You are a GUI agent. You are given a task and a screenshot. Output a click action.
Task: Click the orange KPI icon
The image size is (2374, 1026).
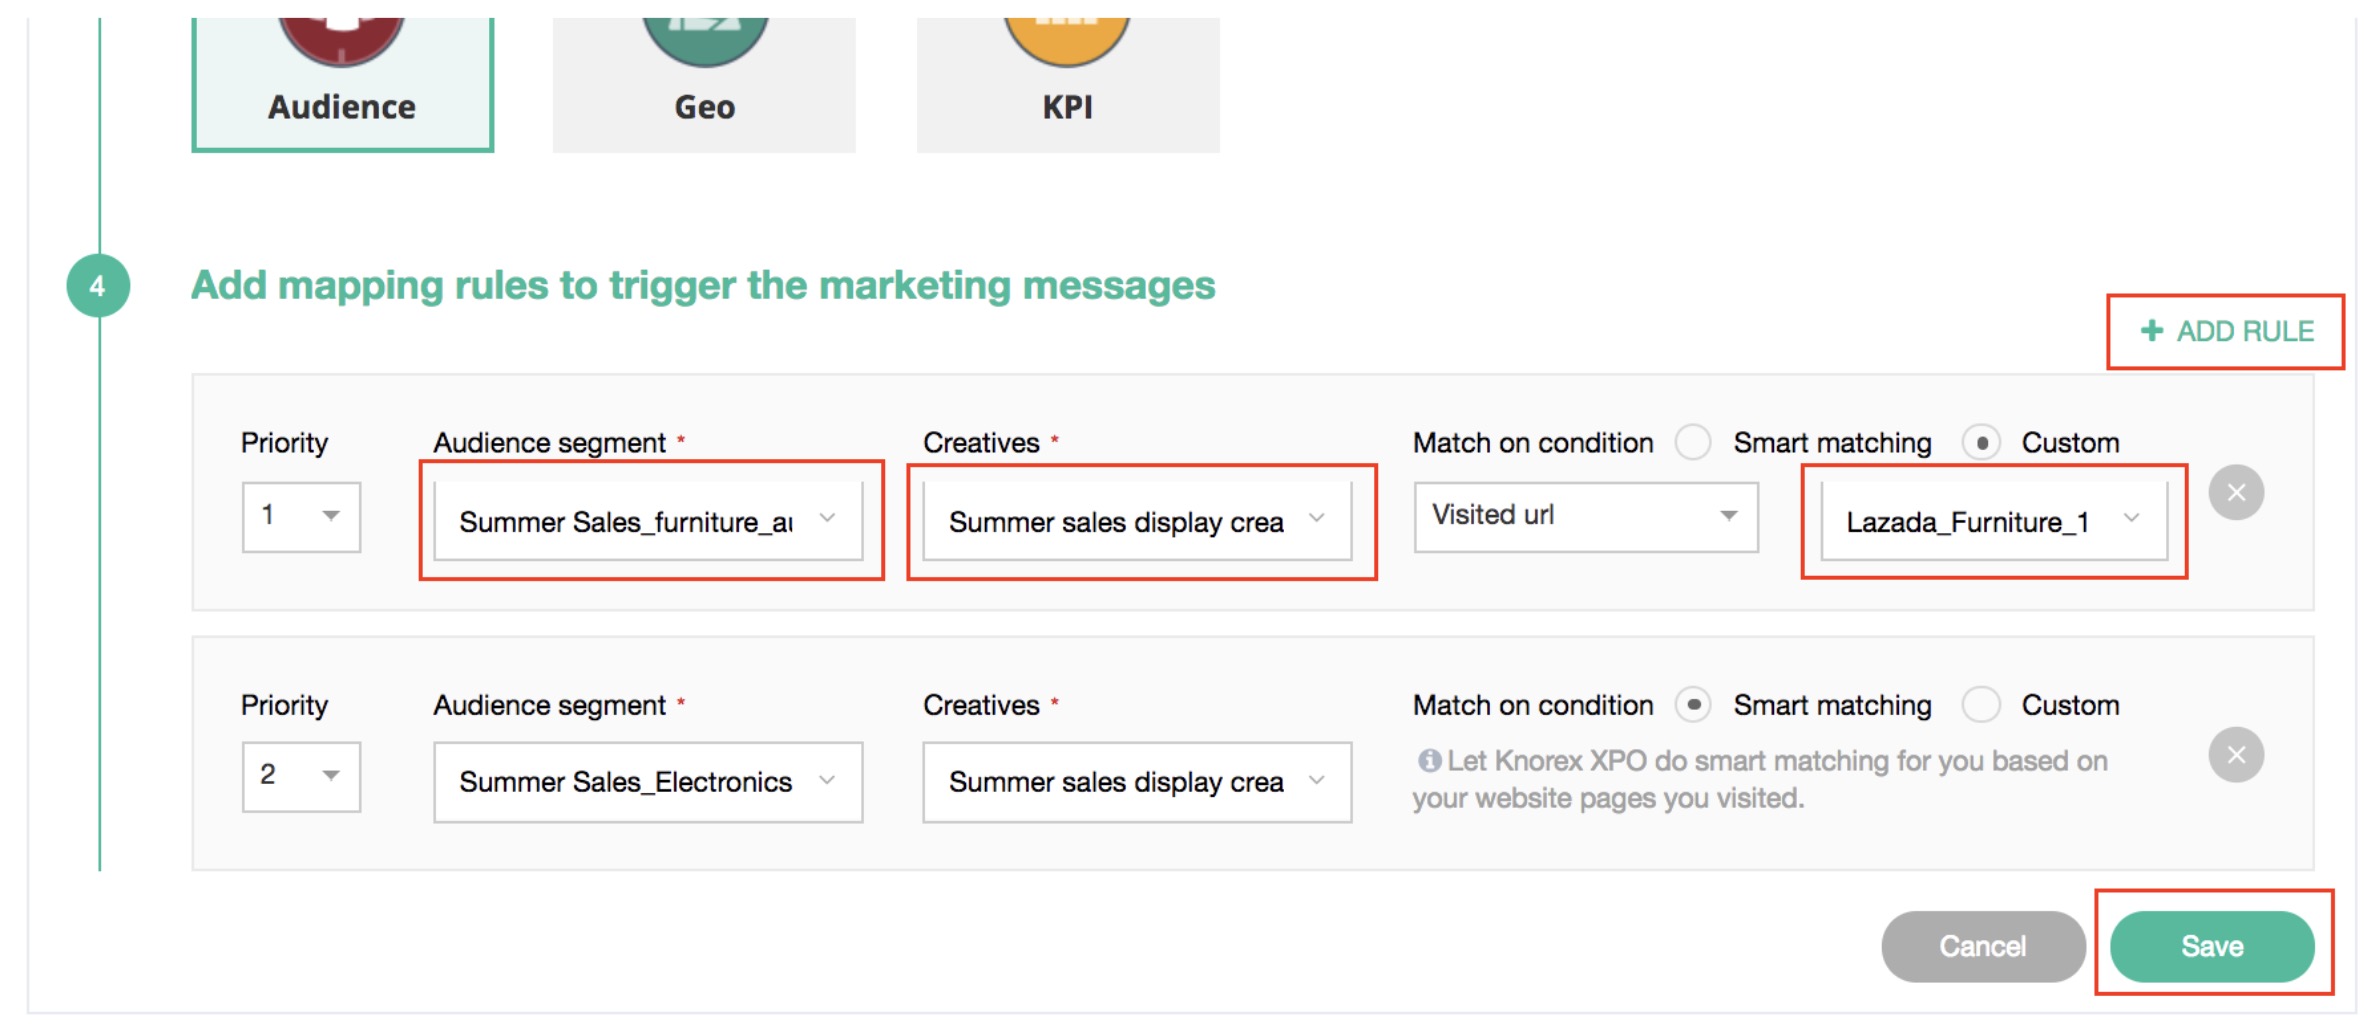click(1067, 38)
